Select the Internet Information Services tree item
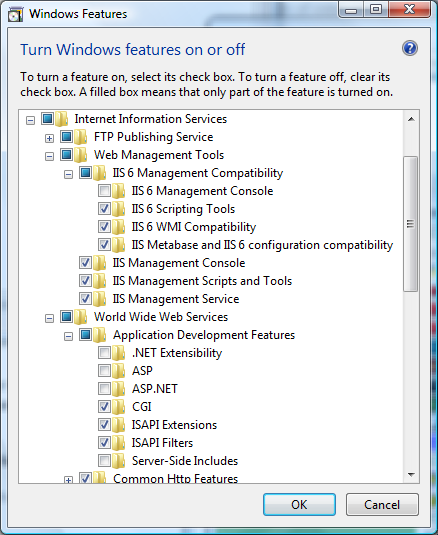The height and width of the screenshot is (535, 438). pos(151,119)
